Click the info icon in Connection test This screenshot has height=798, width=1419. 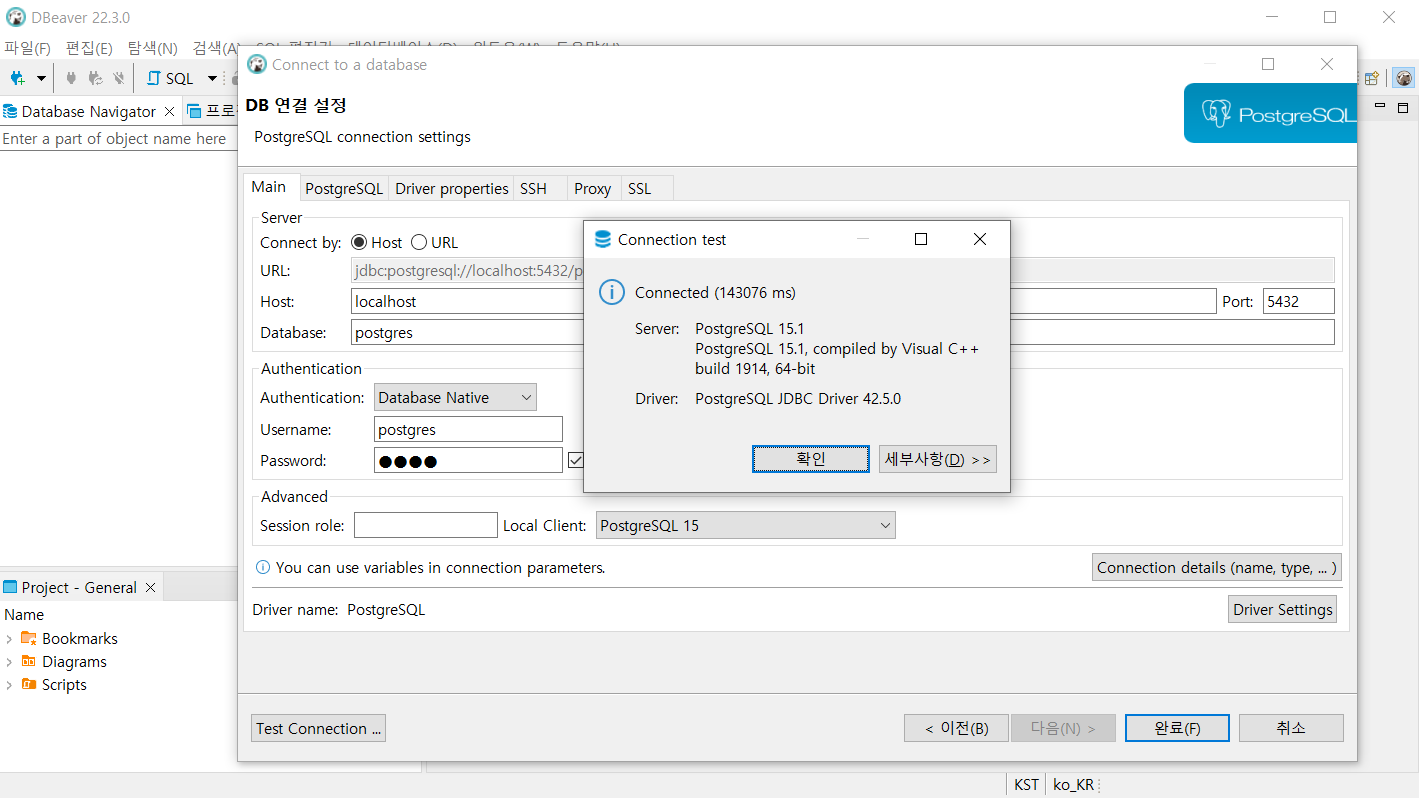(611, 292)
